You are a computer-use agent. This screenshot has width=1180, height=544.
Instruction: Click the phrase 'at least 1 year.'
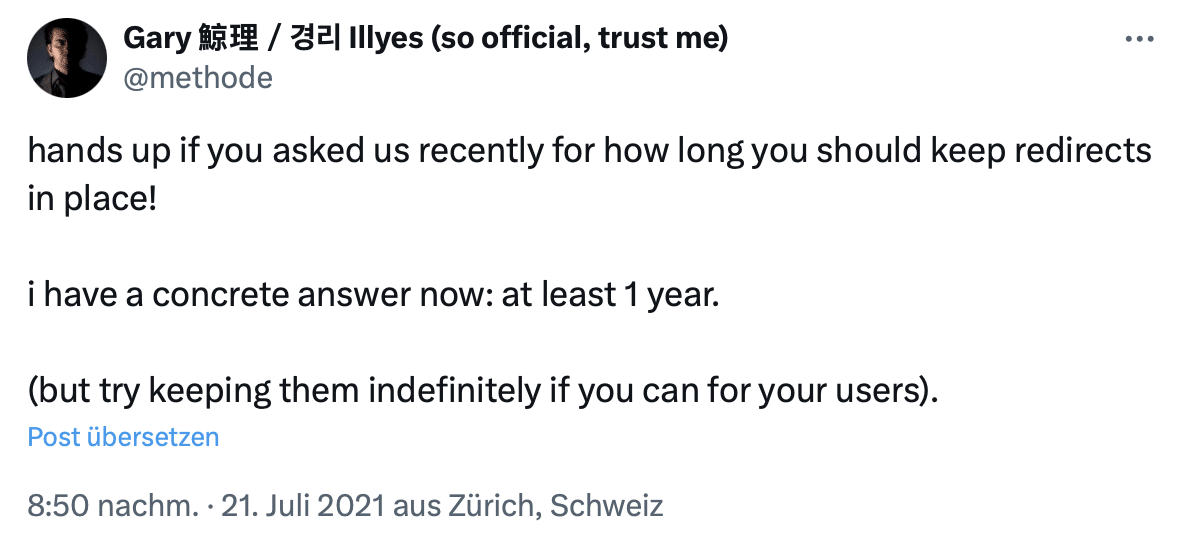point(610,295)
